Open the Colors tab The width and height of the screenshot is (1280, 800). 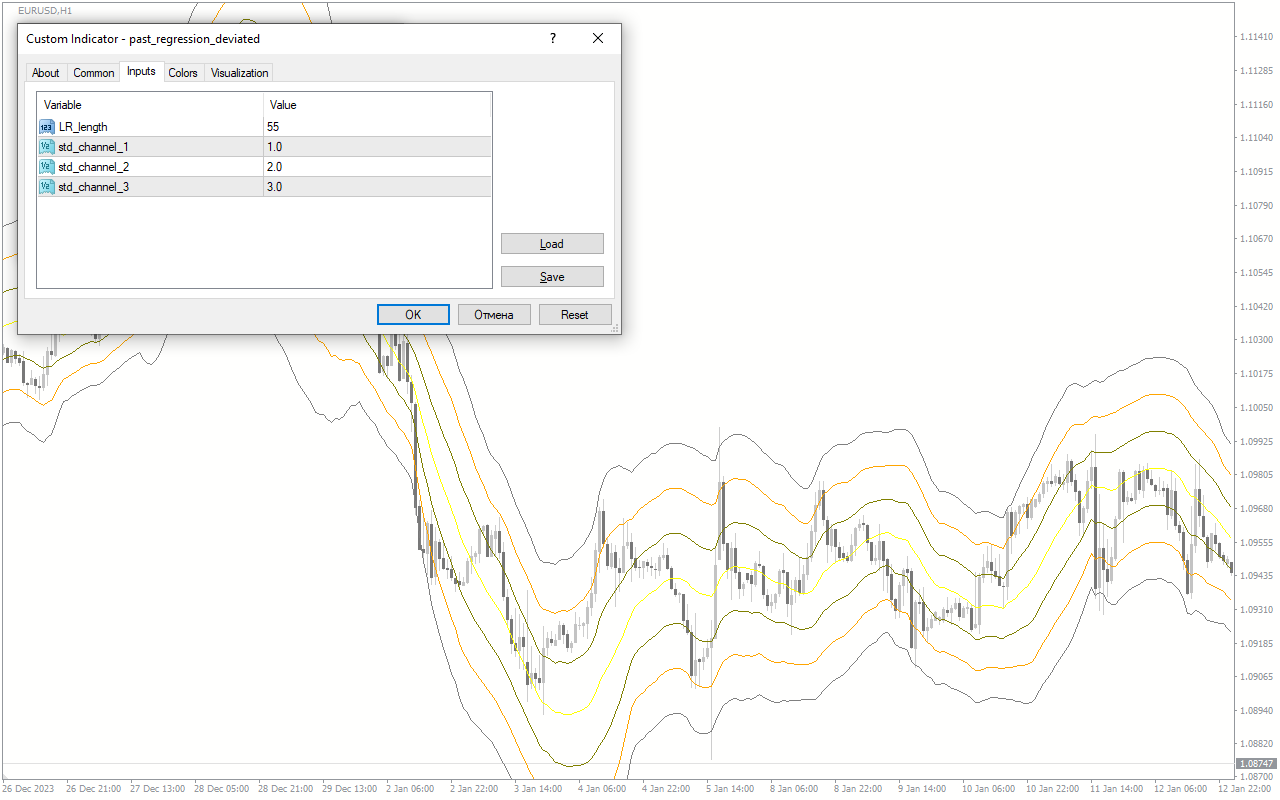pyautogui.click(x=183, y=73)
